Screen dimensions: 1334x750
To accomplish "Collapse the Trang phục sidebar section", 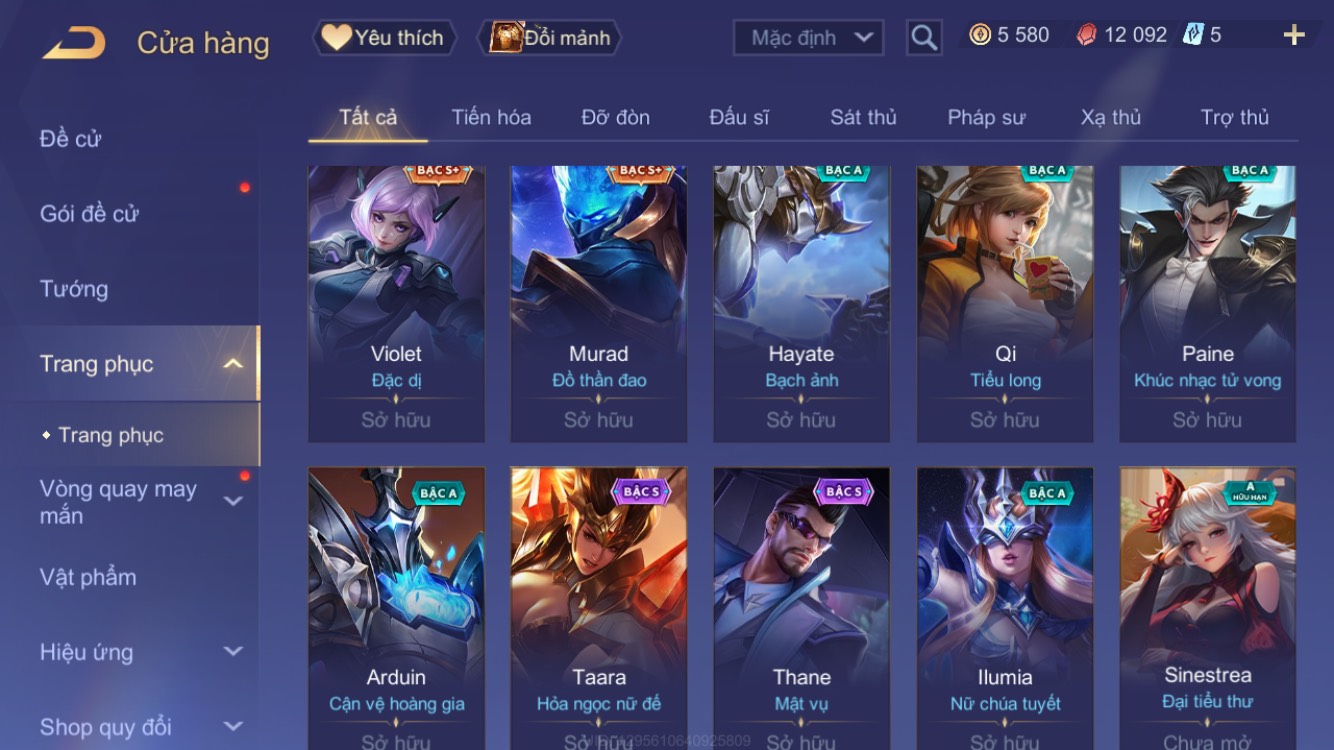I will (x=232, y=364).
